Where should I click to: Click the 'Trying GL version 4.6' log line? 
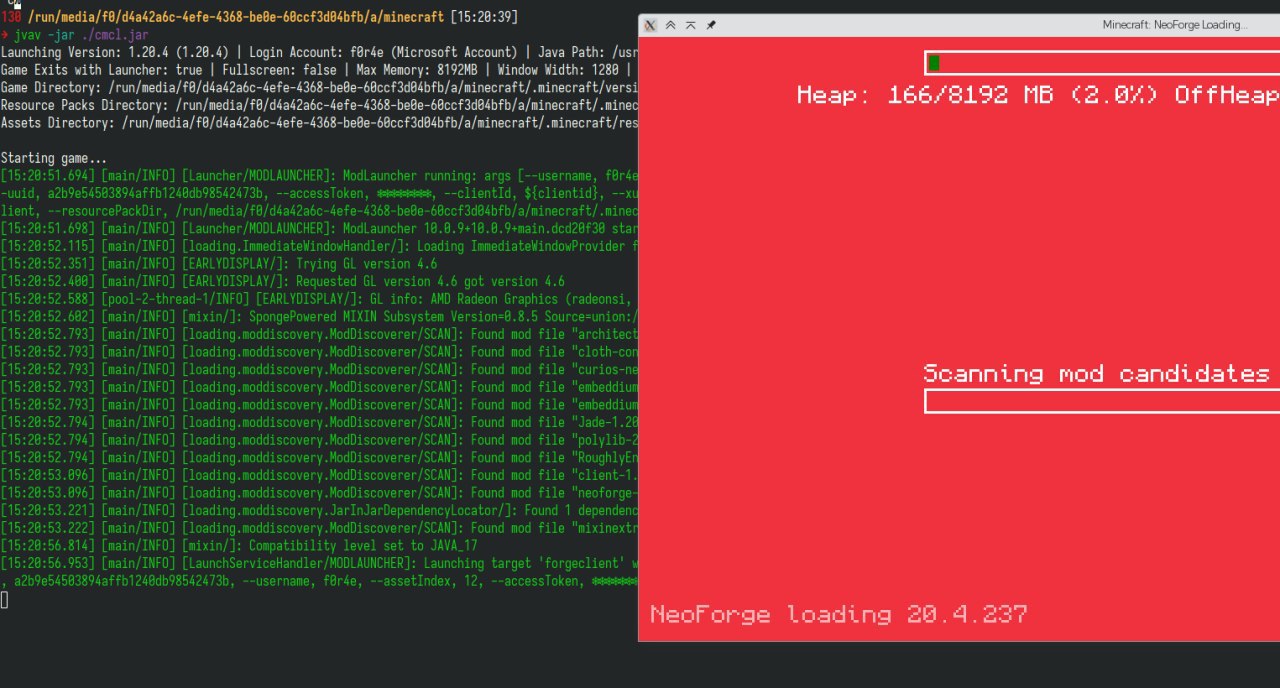click(x=219, y=264)
